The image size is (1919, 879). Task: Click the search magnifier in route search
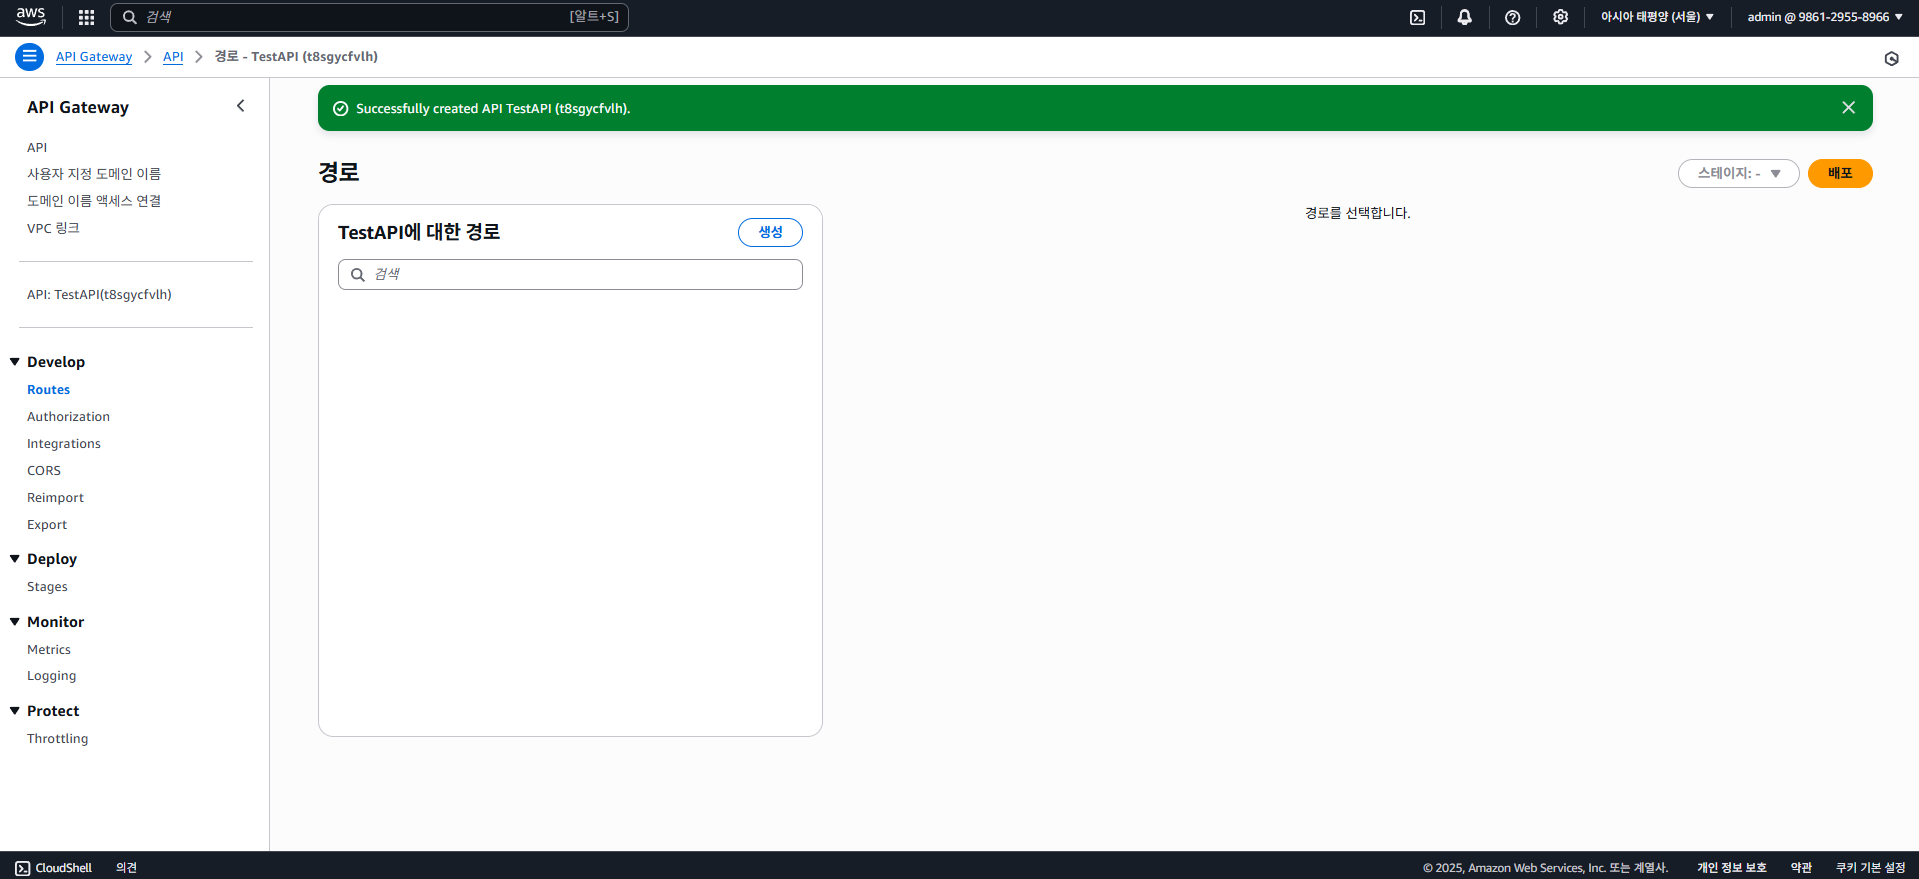(x=357, y=275)
